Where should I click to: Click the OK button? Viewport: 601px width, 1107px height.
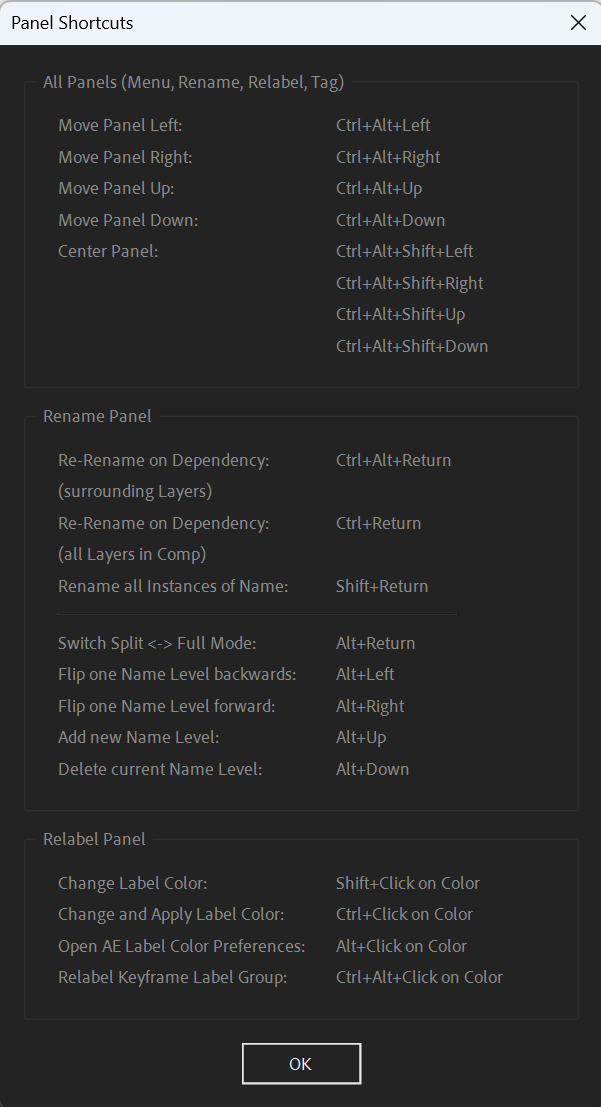pyautogui.click(x=301, y=1064)
